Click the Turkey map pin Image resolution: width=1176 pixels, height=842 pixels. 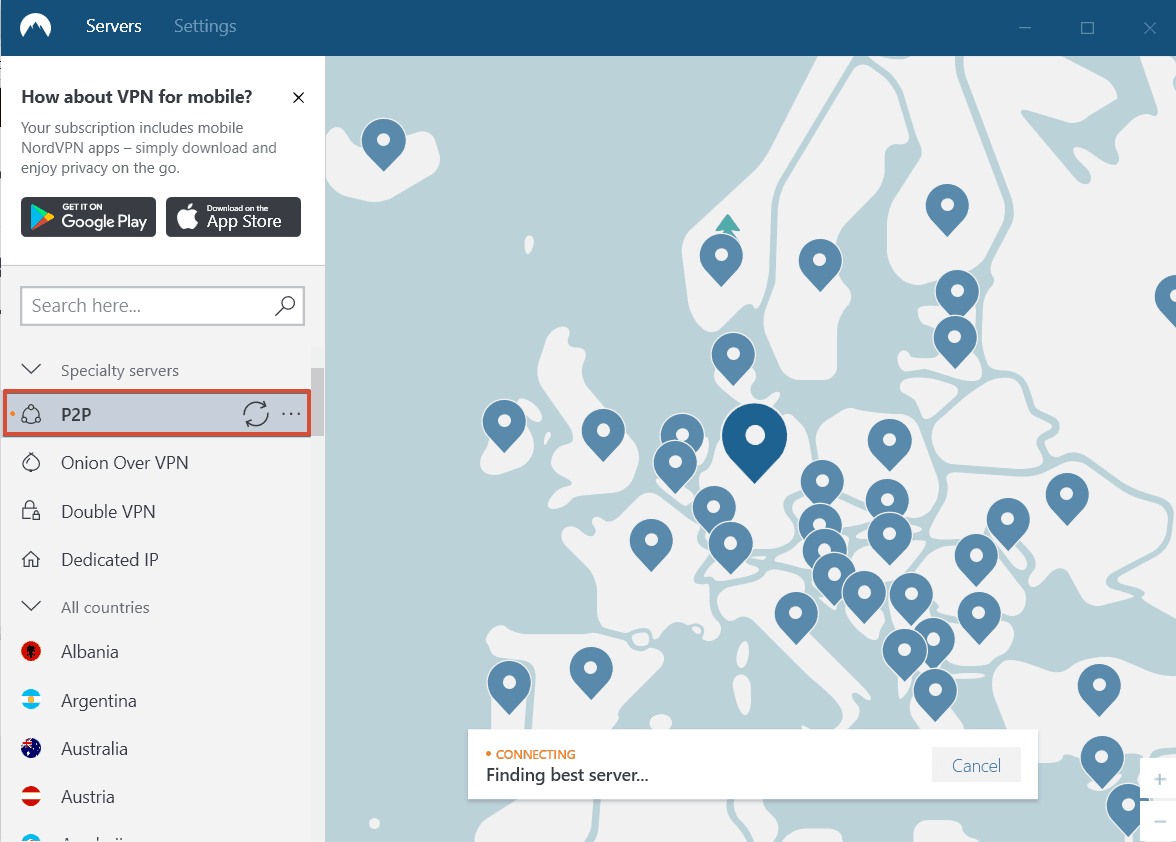pyautogui.click(x=1099, y=690)
